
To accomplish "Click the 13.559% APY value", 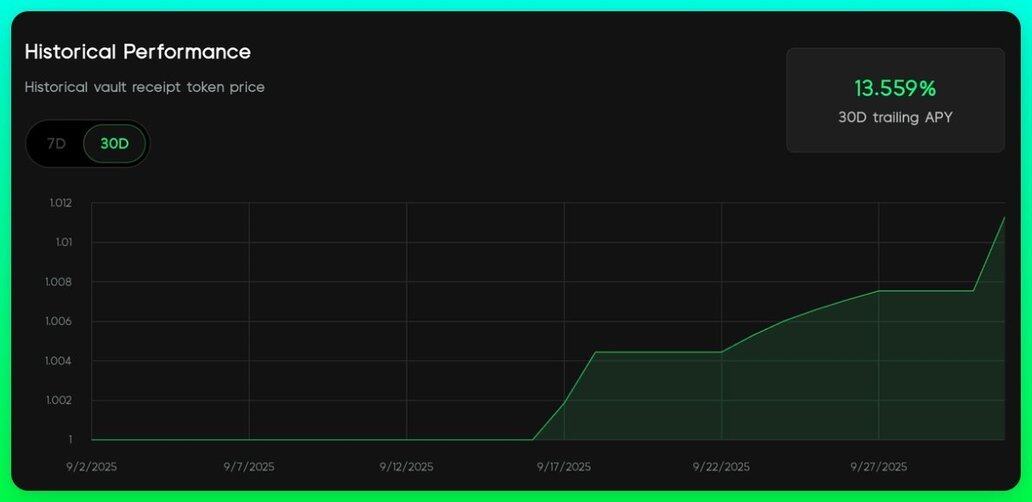I will click(895, 88).
